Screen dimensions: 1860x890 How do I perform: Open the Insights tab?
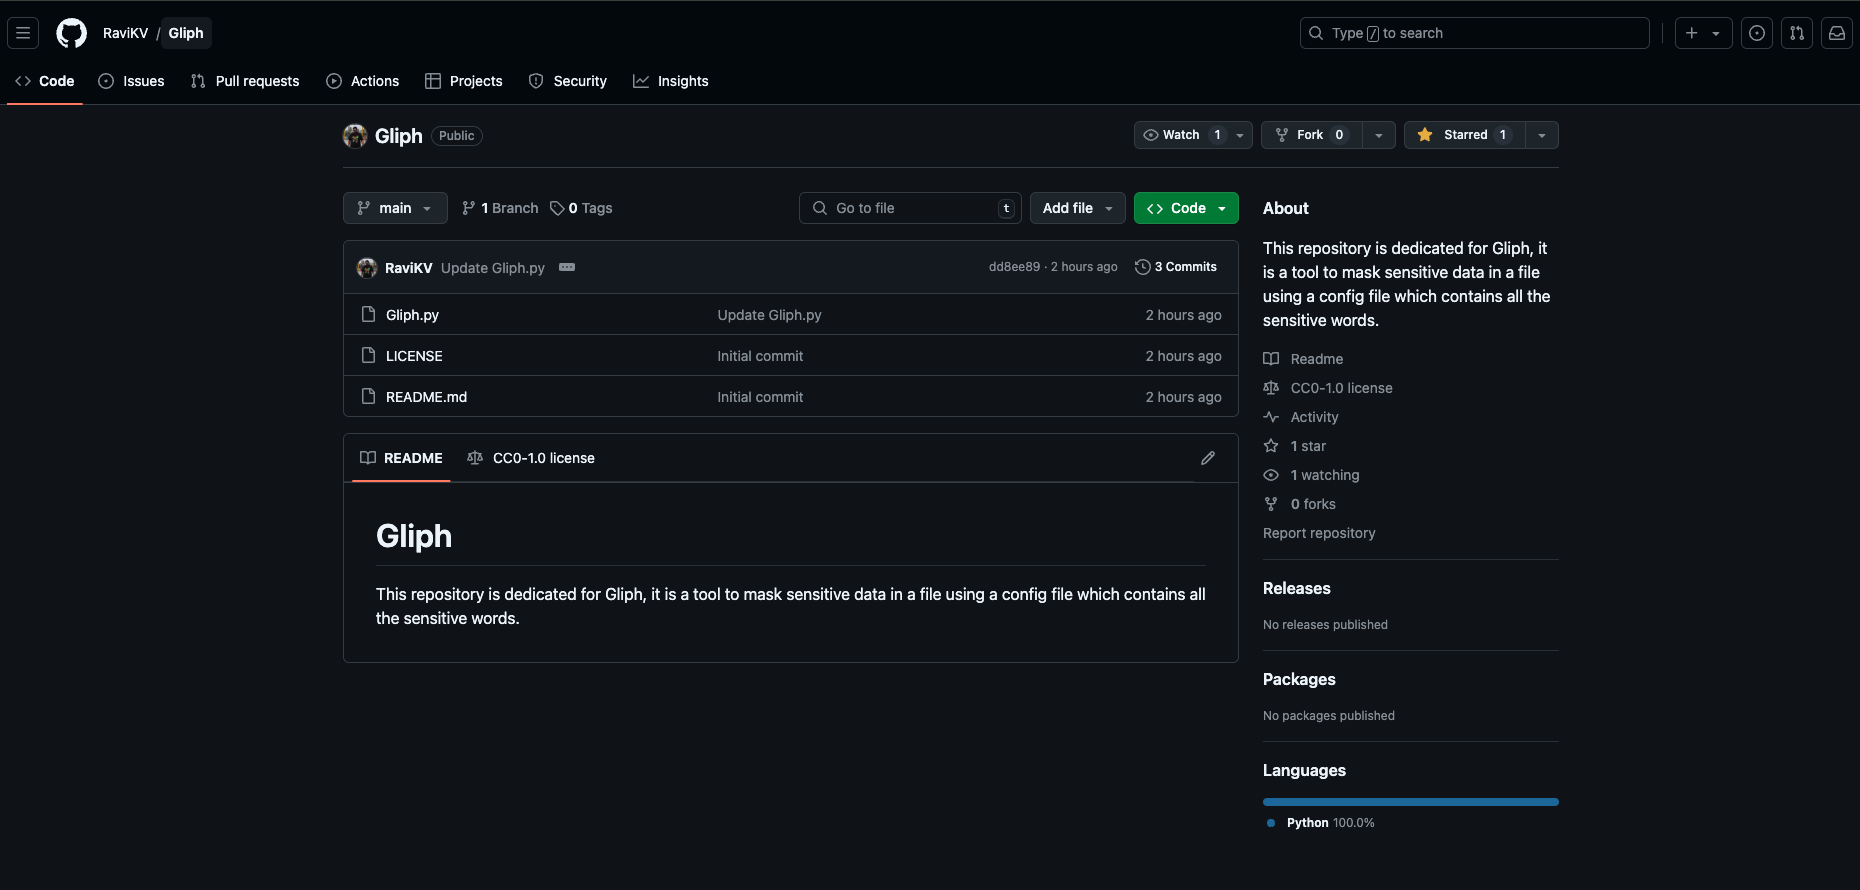click(671, 81)
